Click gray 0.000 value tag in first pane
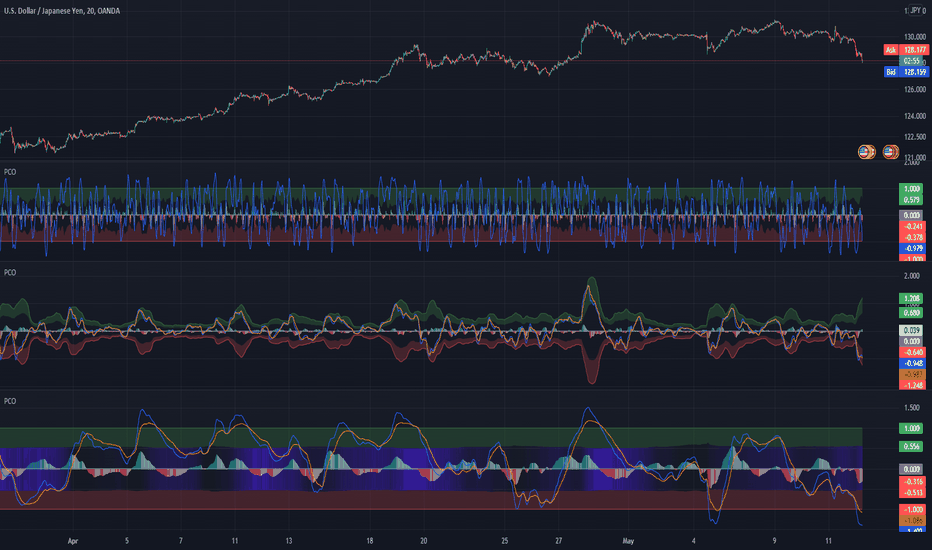 [912, 215]
